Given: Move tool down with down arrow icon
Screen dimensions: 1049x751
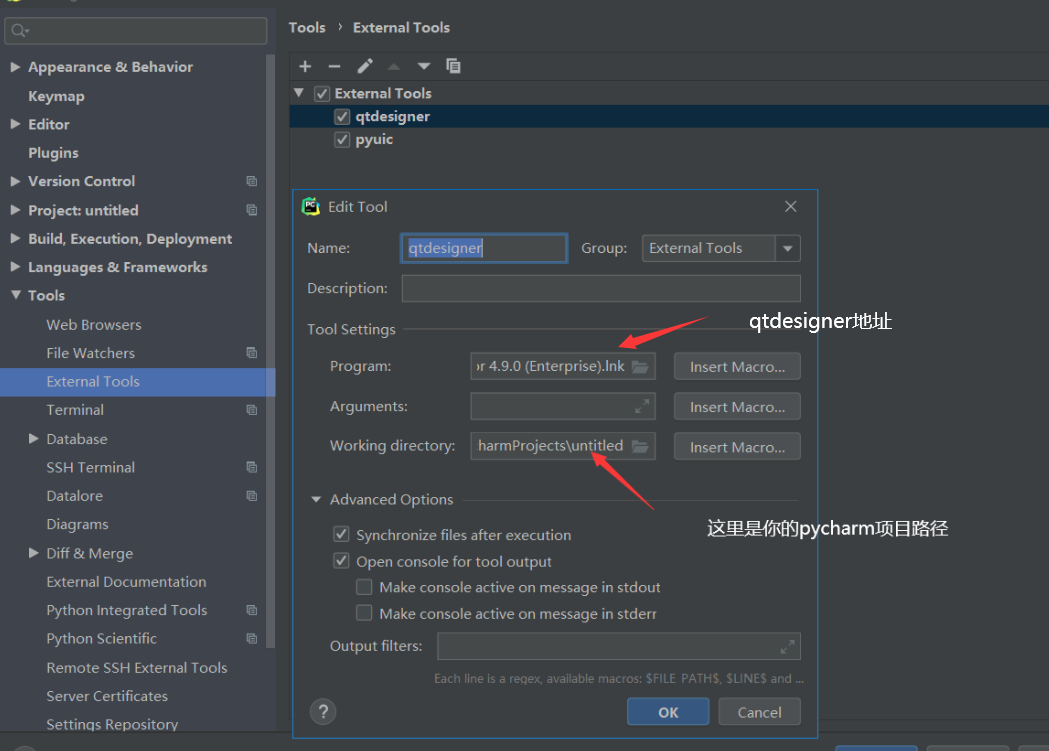Looking at the screenshot, I should [x=423, y=66].
